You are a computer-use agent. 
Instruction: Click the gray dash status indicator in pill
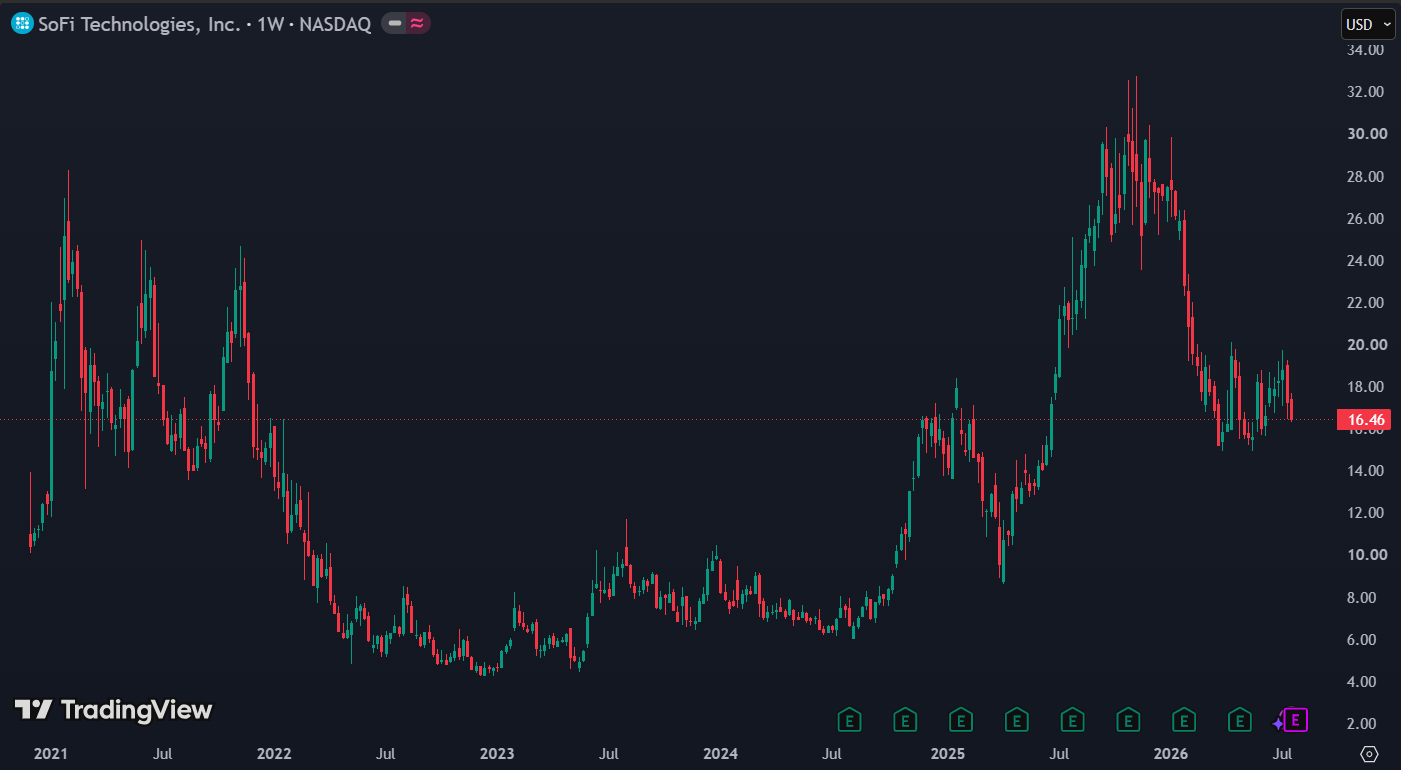coord(395,24)
